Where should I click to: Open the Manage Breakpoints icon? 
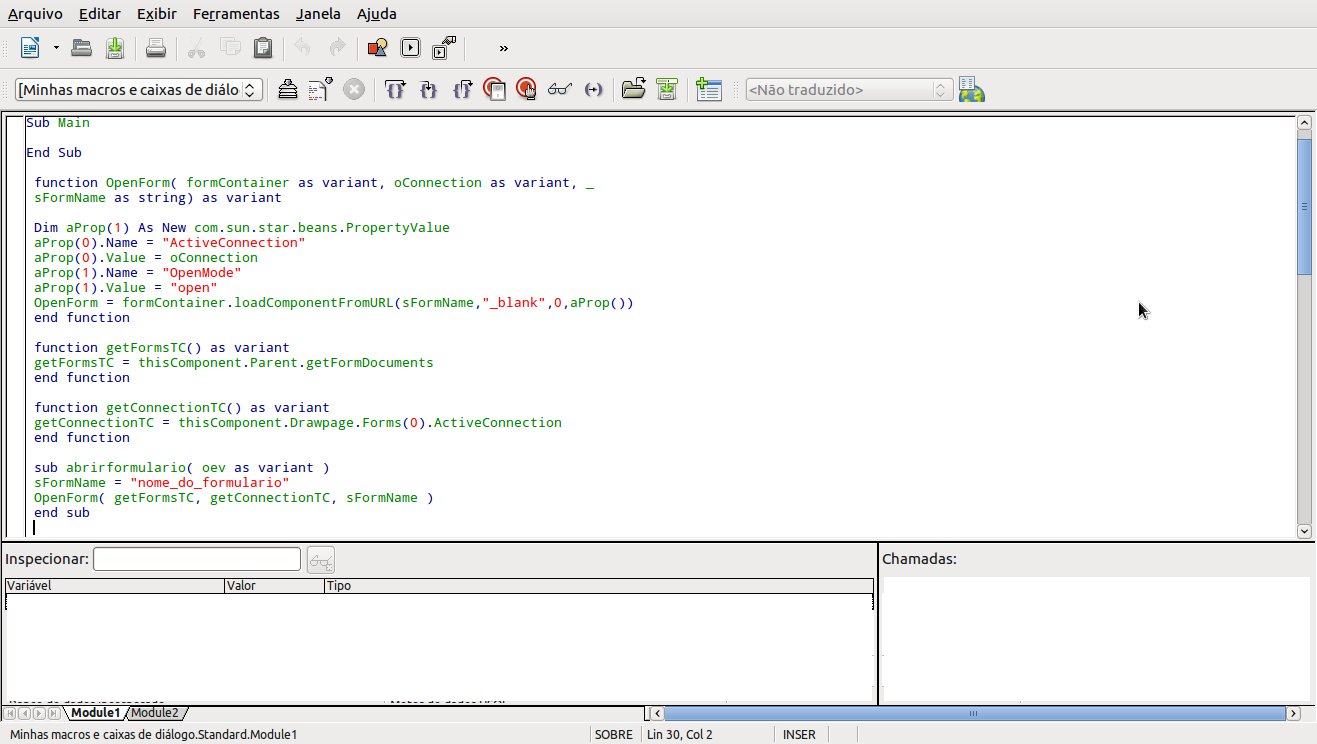(x=527, y=89)
